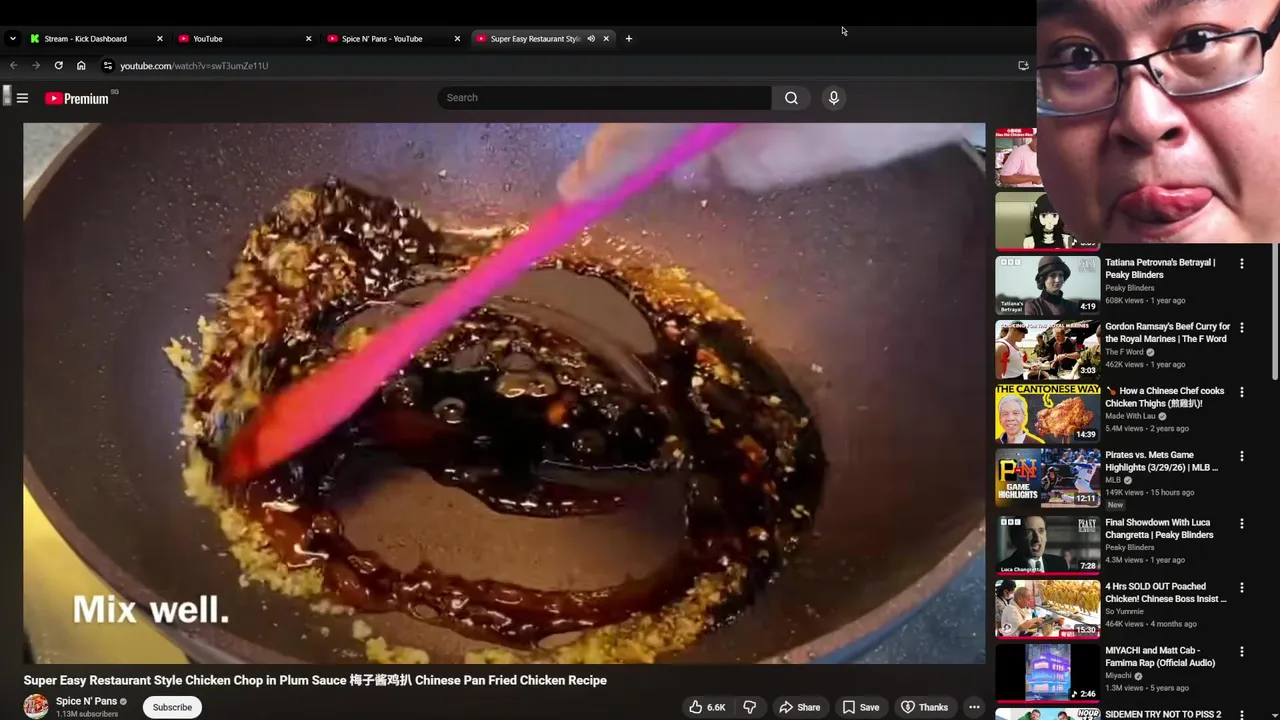The height and width of the screenshot is (720, 1280).
Task: Go back in browser history
Action: coord(13,66)
